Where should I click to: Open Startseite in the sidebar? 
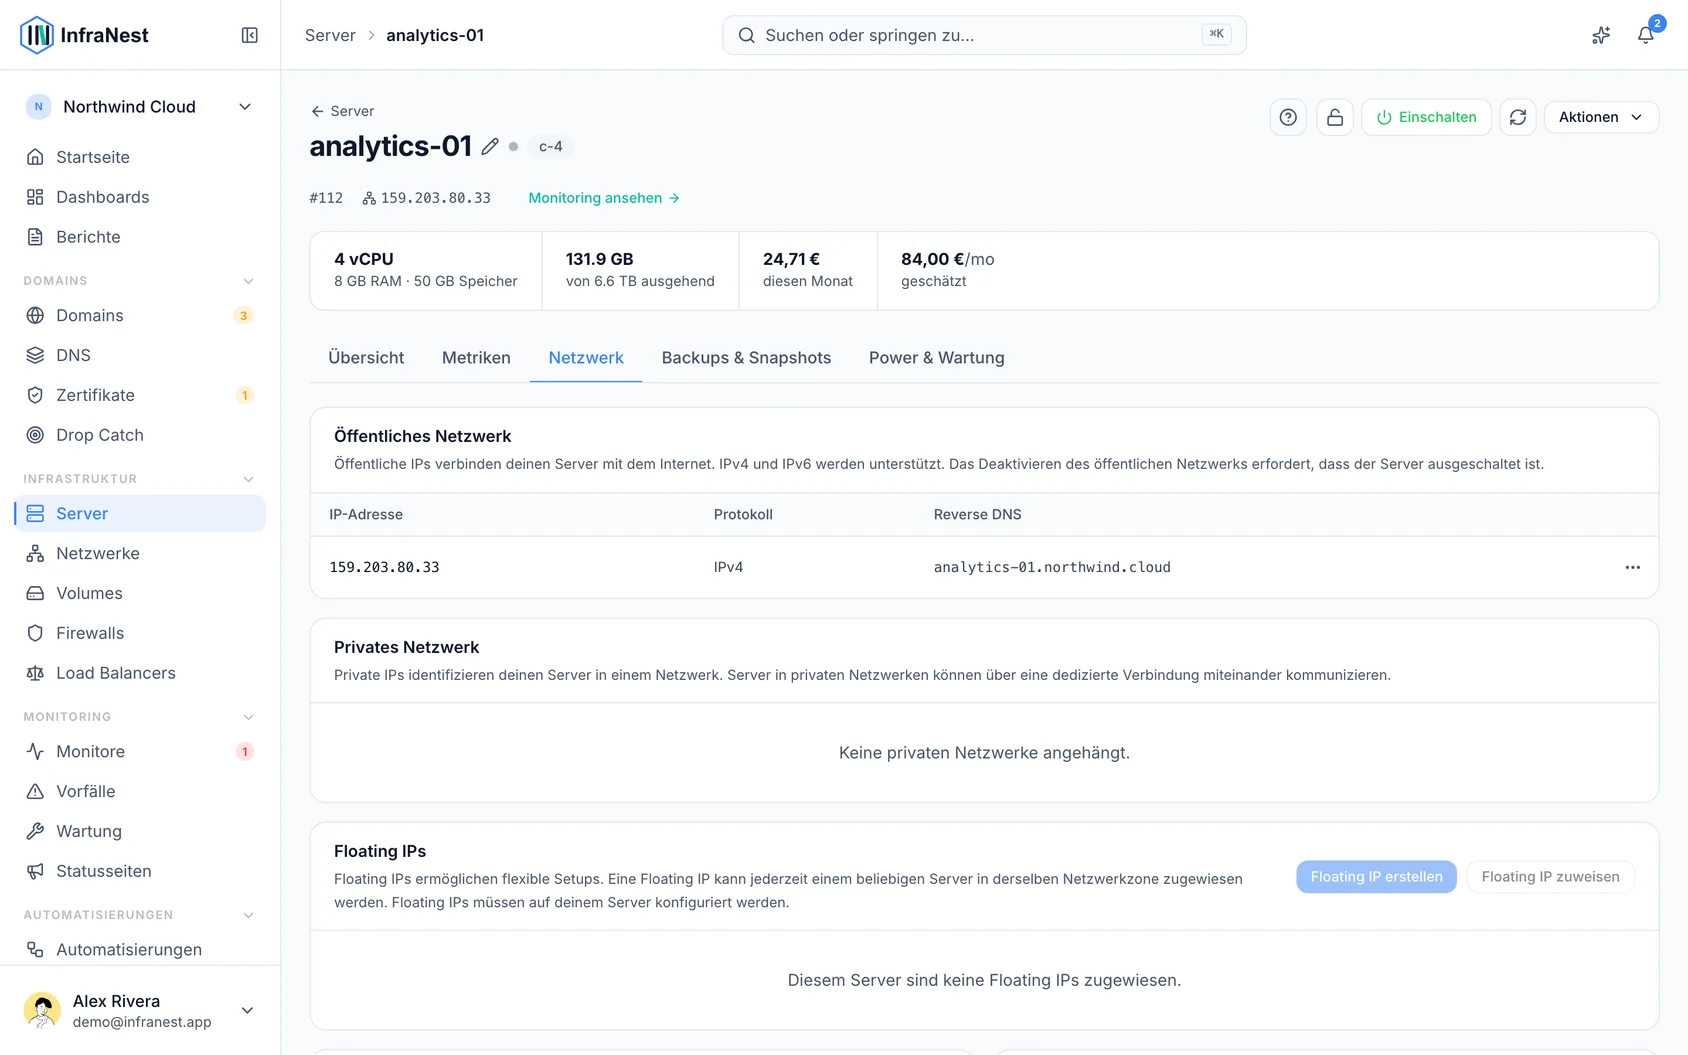click(140, 157)
